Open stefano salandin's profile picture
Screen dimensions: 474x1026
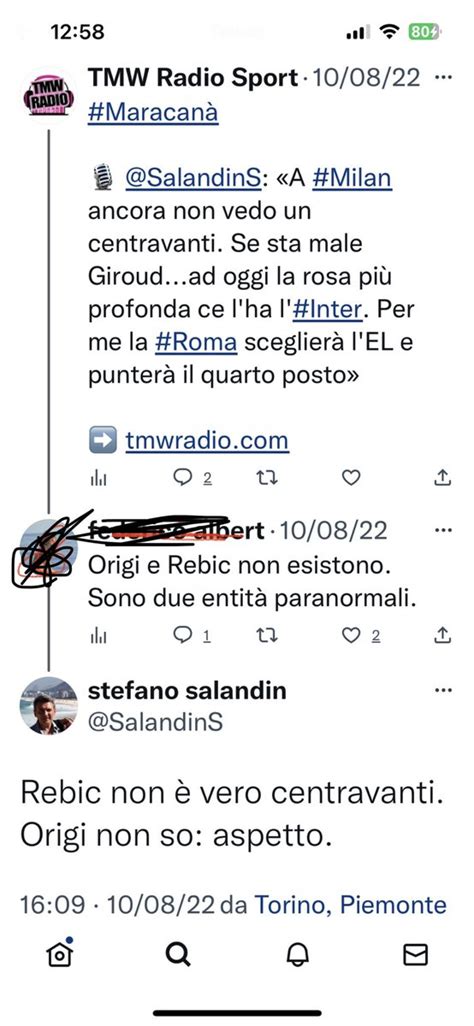(49, 706)
